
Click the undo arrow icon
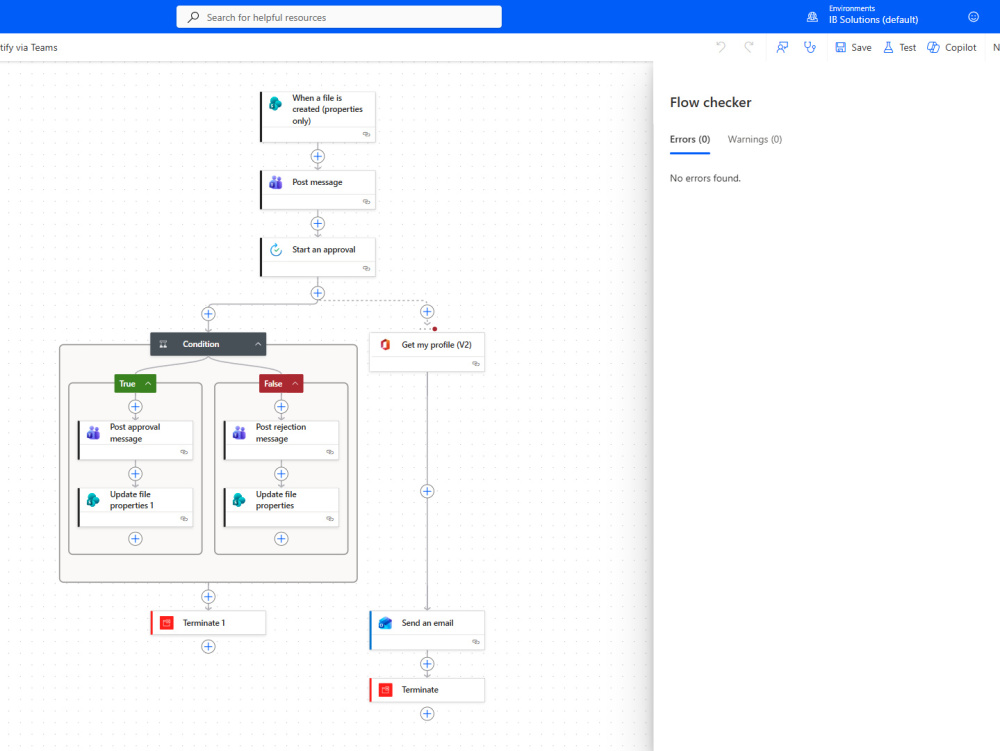pos(721,47)
